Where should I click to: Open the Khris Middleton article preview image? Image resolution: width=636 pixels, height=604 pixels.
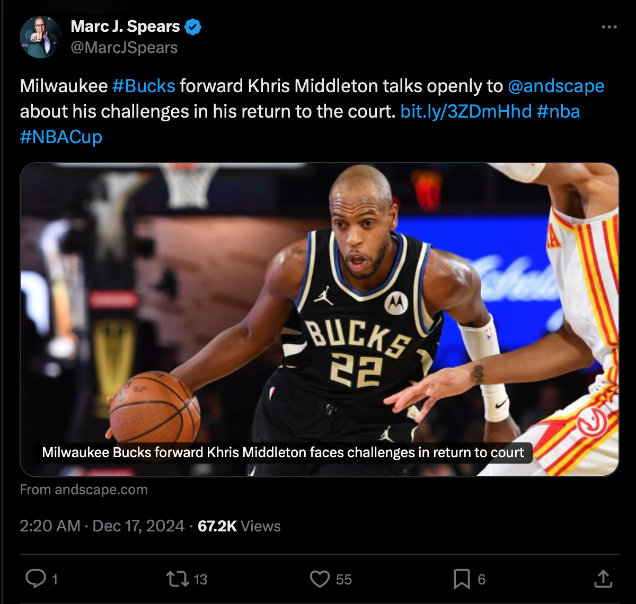[x=319, y=319]
